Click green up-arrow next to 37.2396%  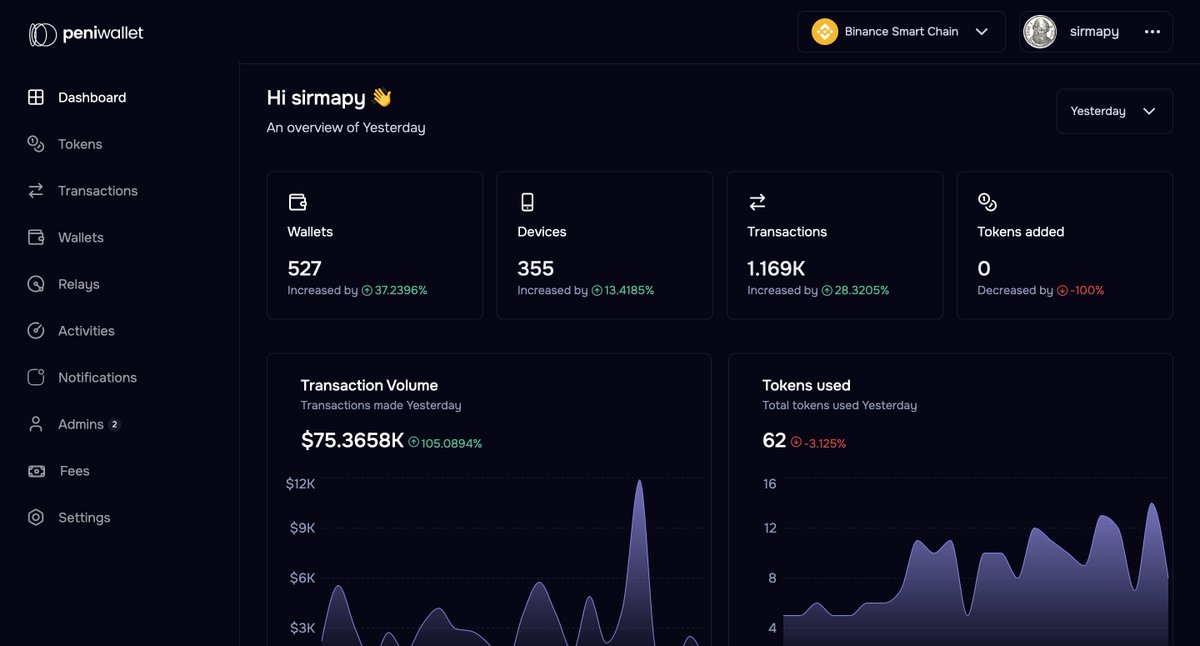coord(367,291)
